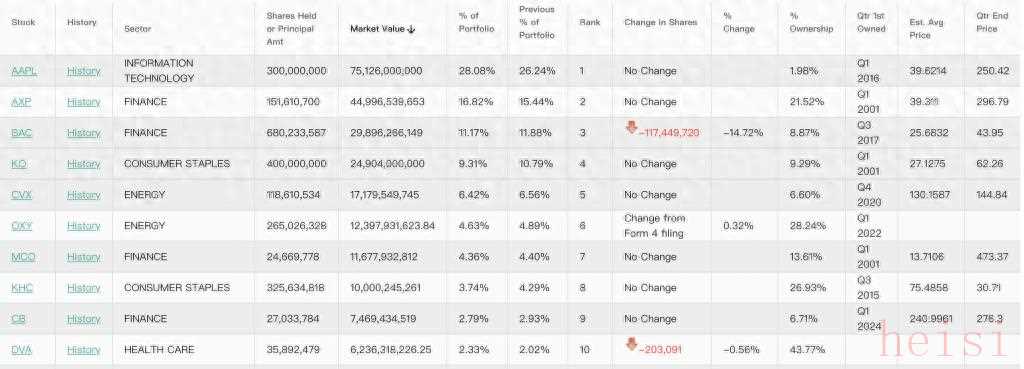View History for MCO
This screenshot has width=1024, height=369.
[84, 257]
